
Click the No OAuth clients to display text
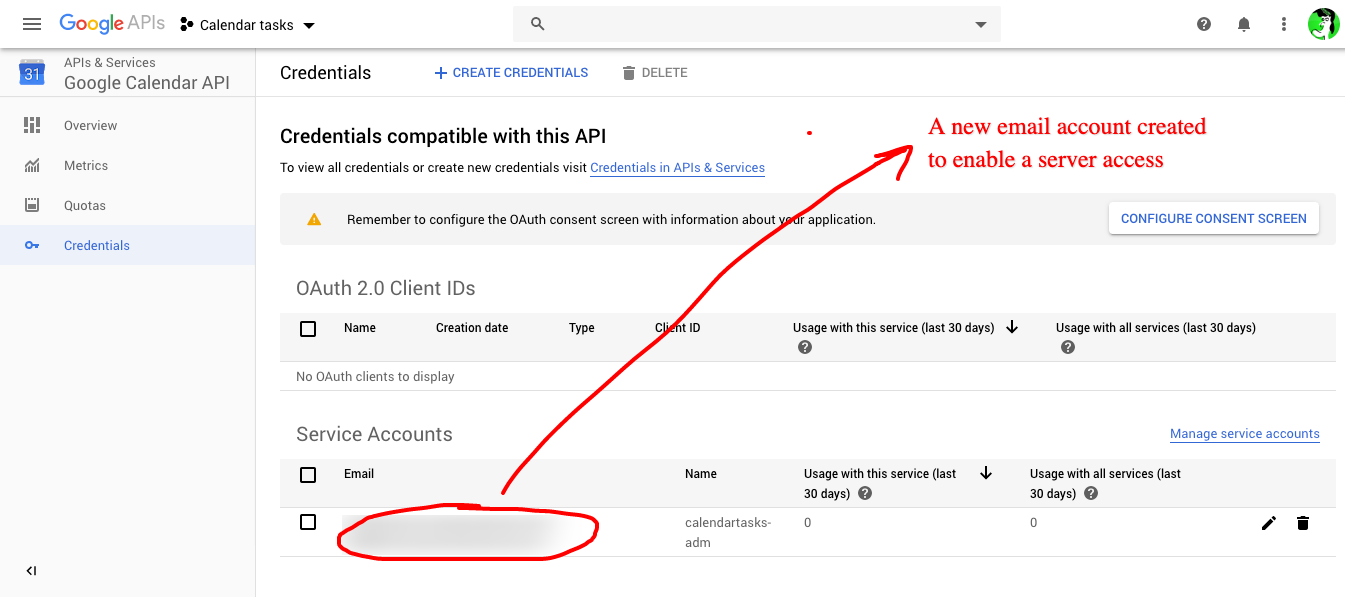pyautogui.click(x=375, y=377)
